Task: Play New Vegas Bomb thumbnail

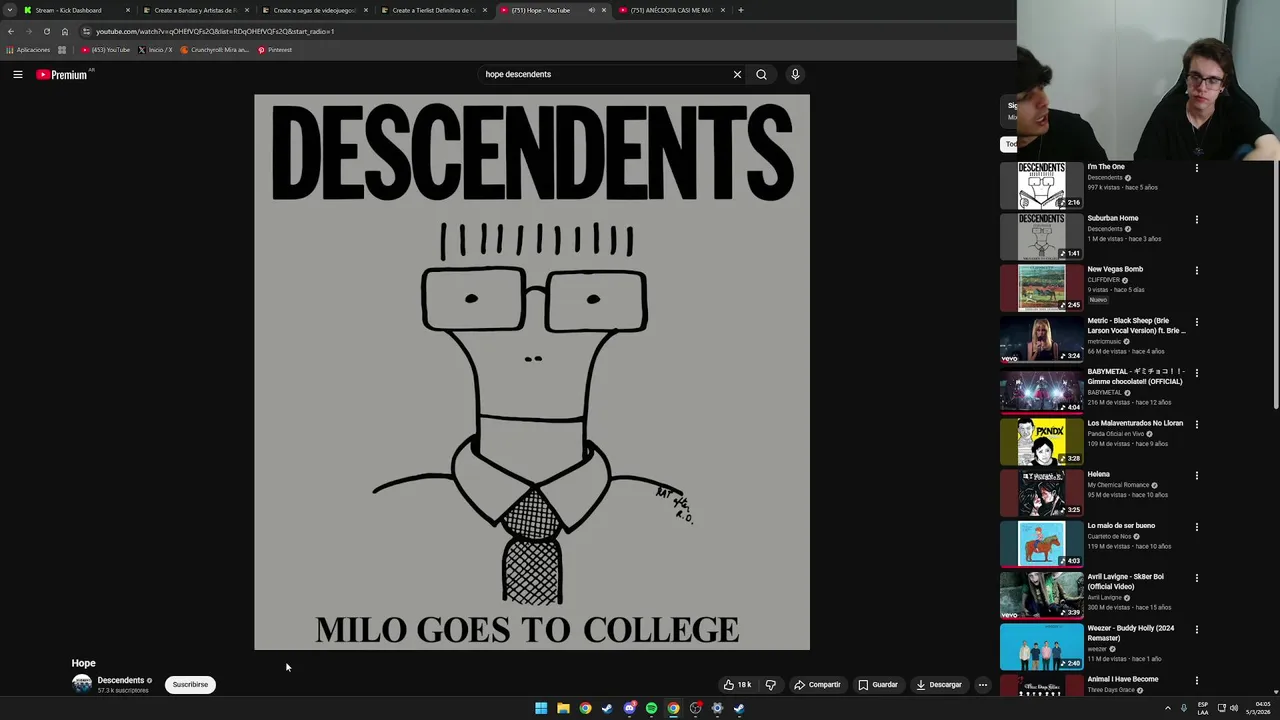Action: click(1041, 287)
